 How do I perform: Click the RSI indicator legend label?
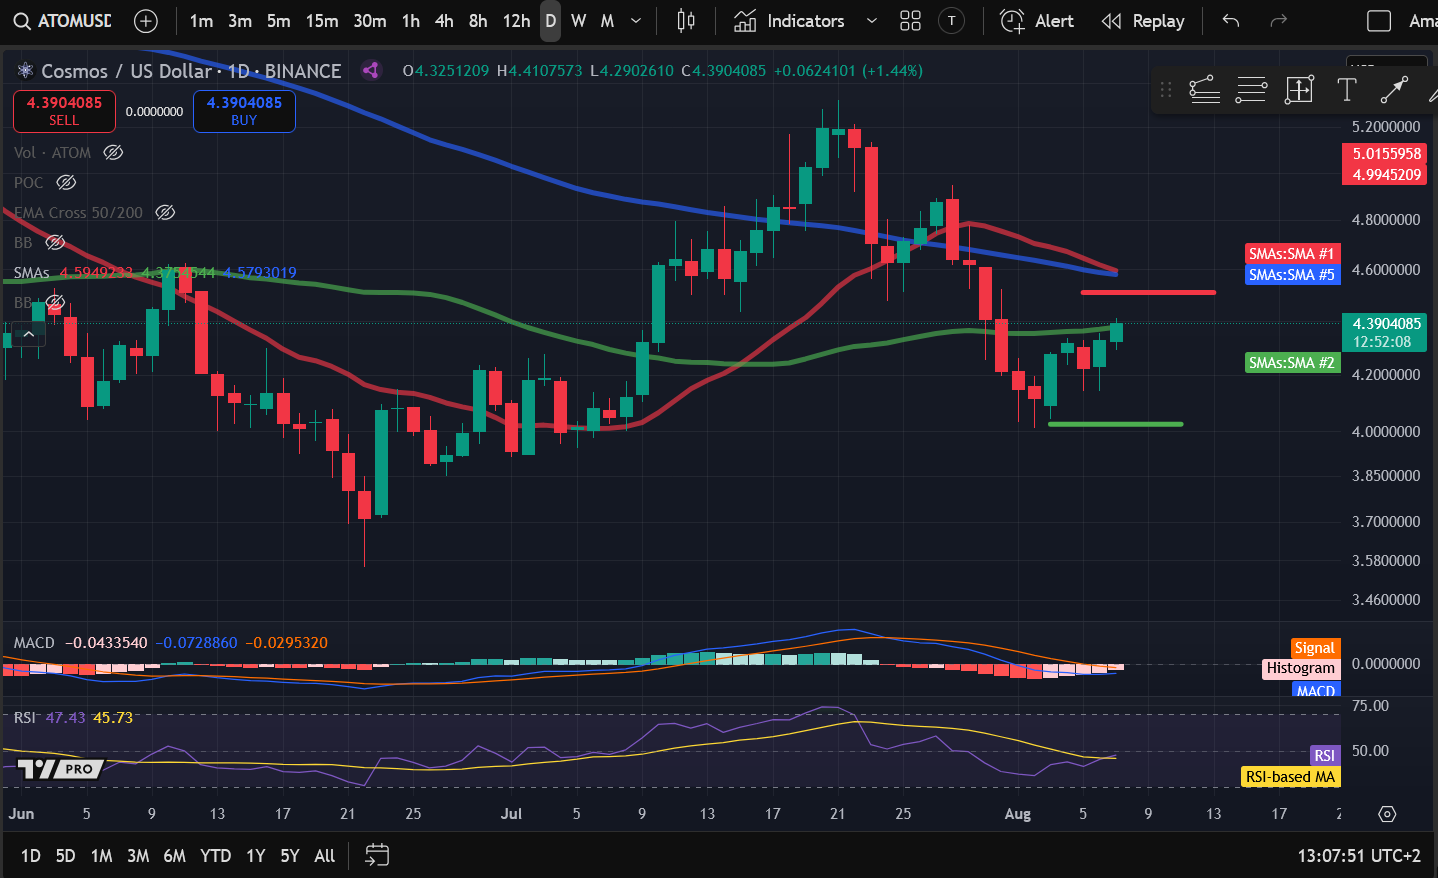pos(24,717)
